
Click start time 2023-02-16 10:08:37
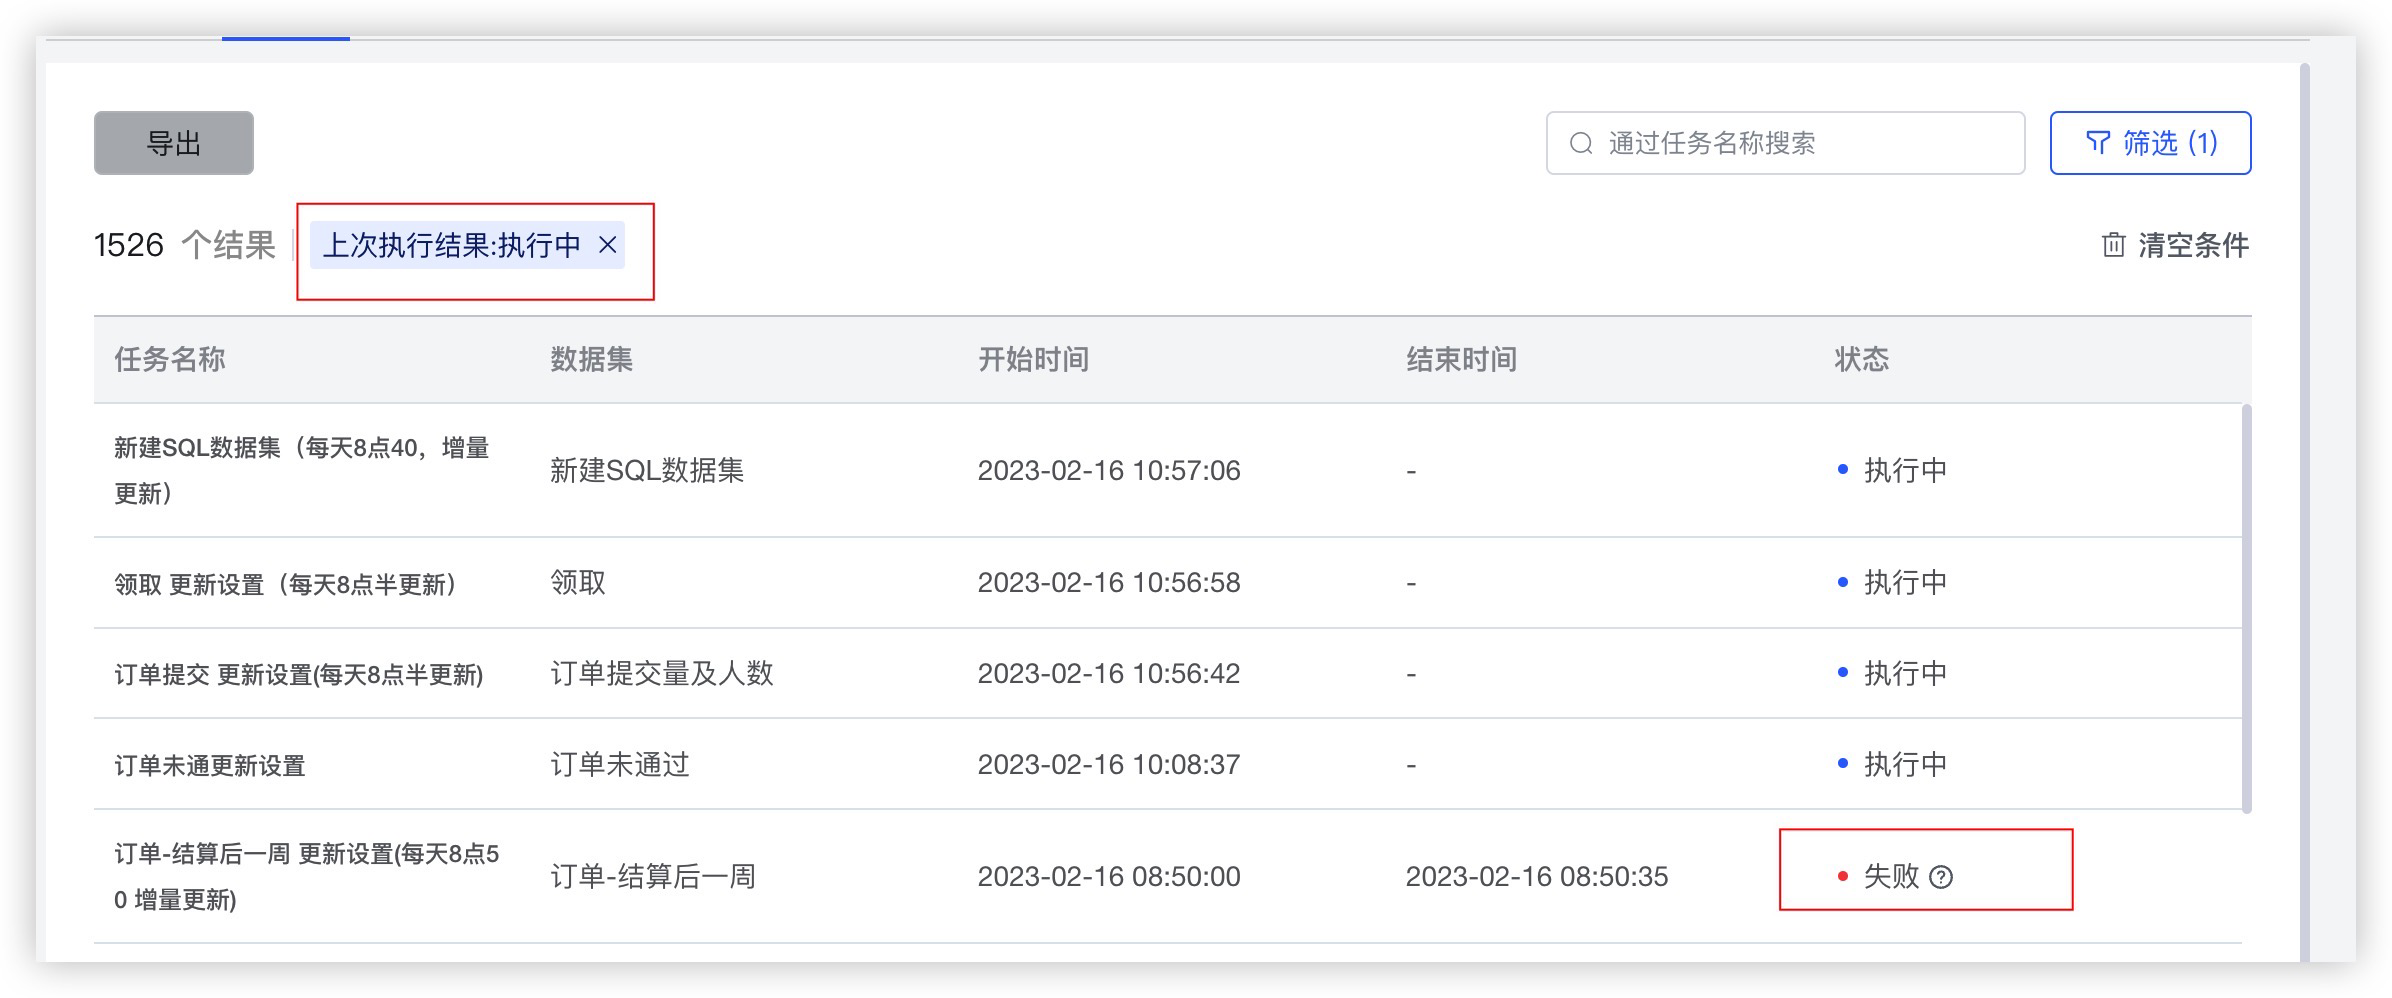1109,765
